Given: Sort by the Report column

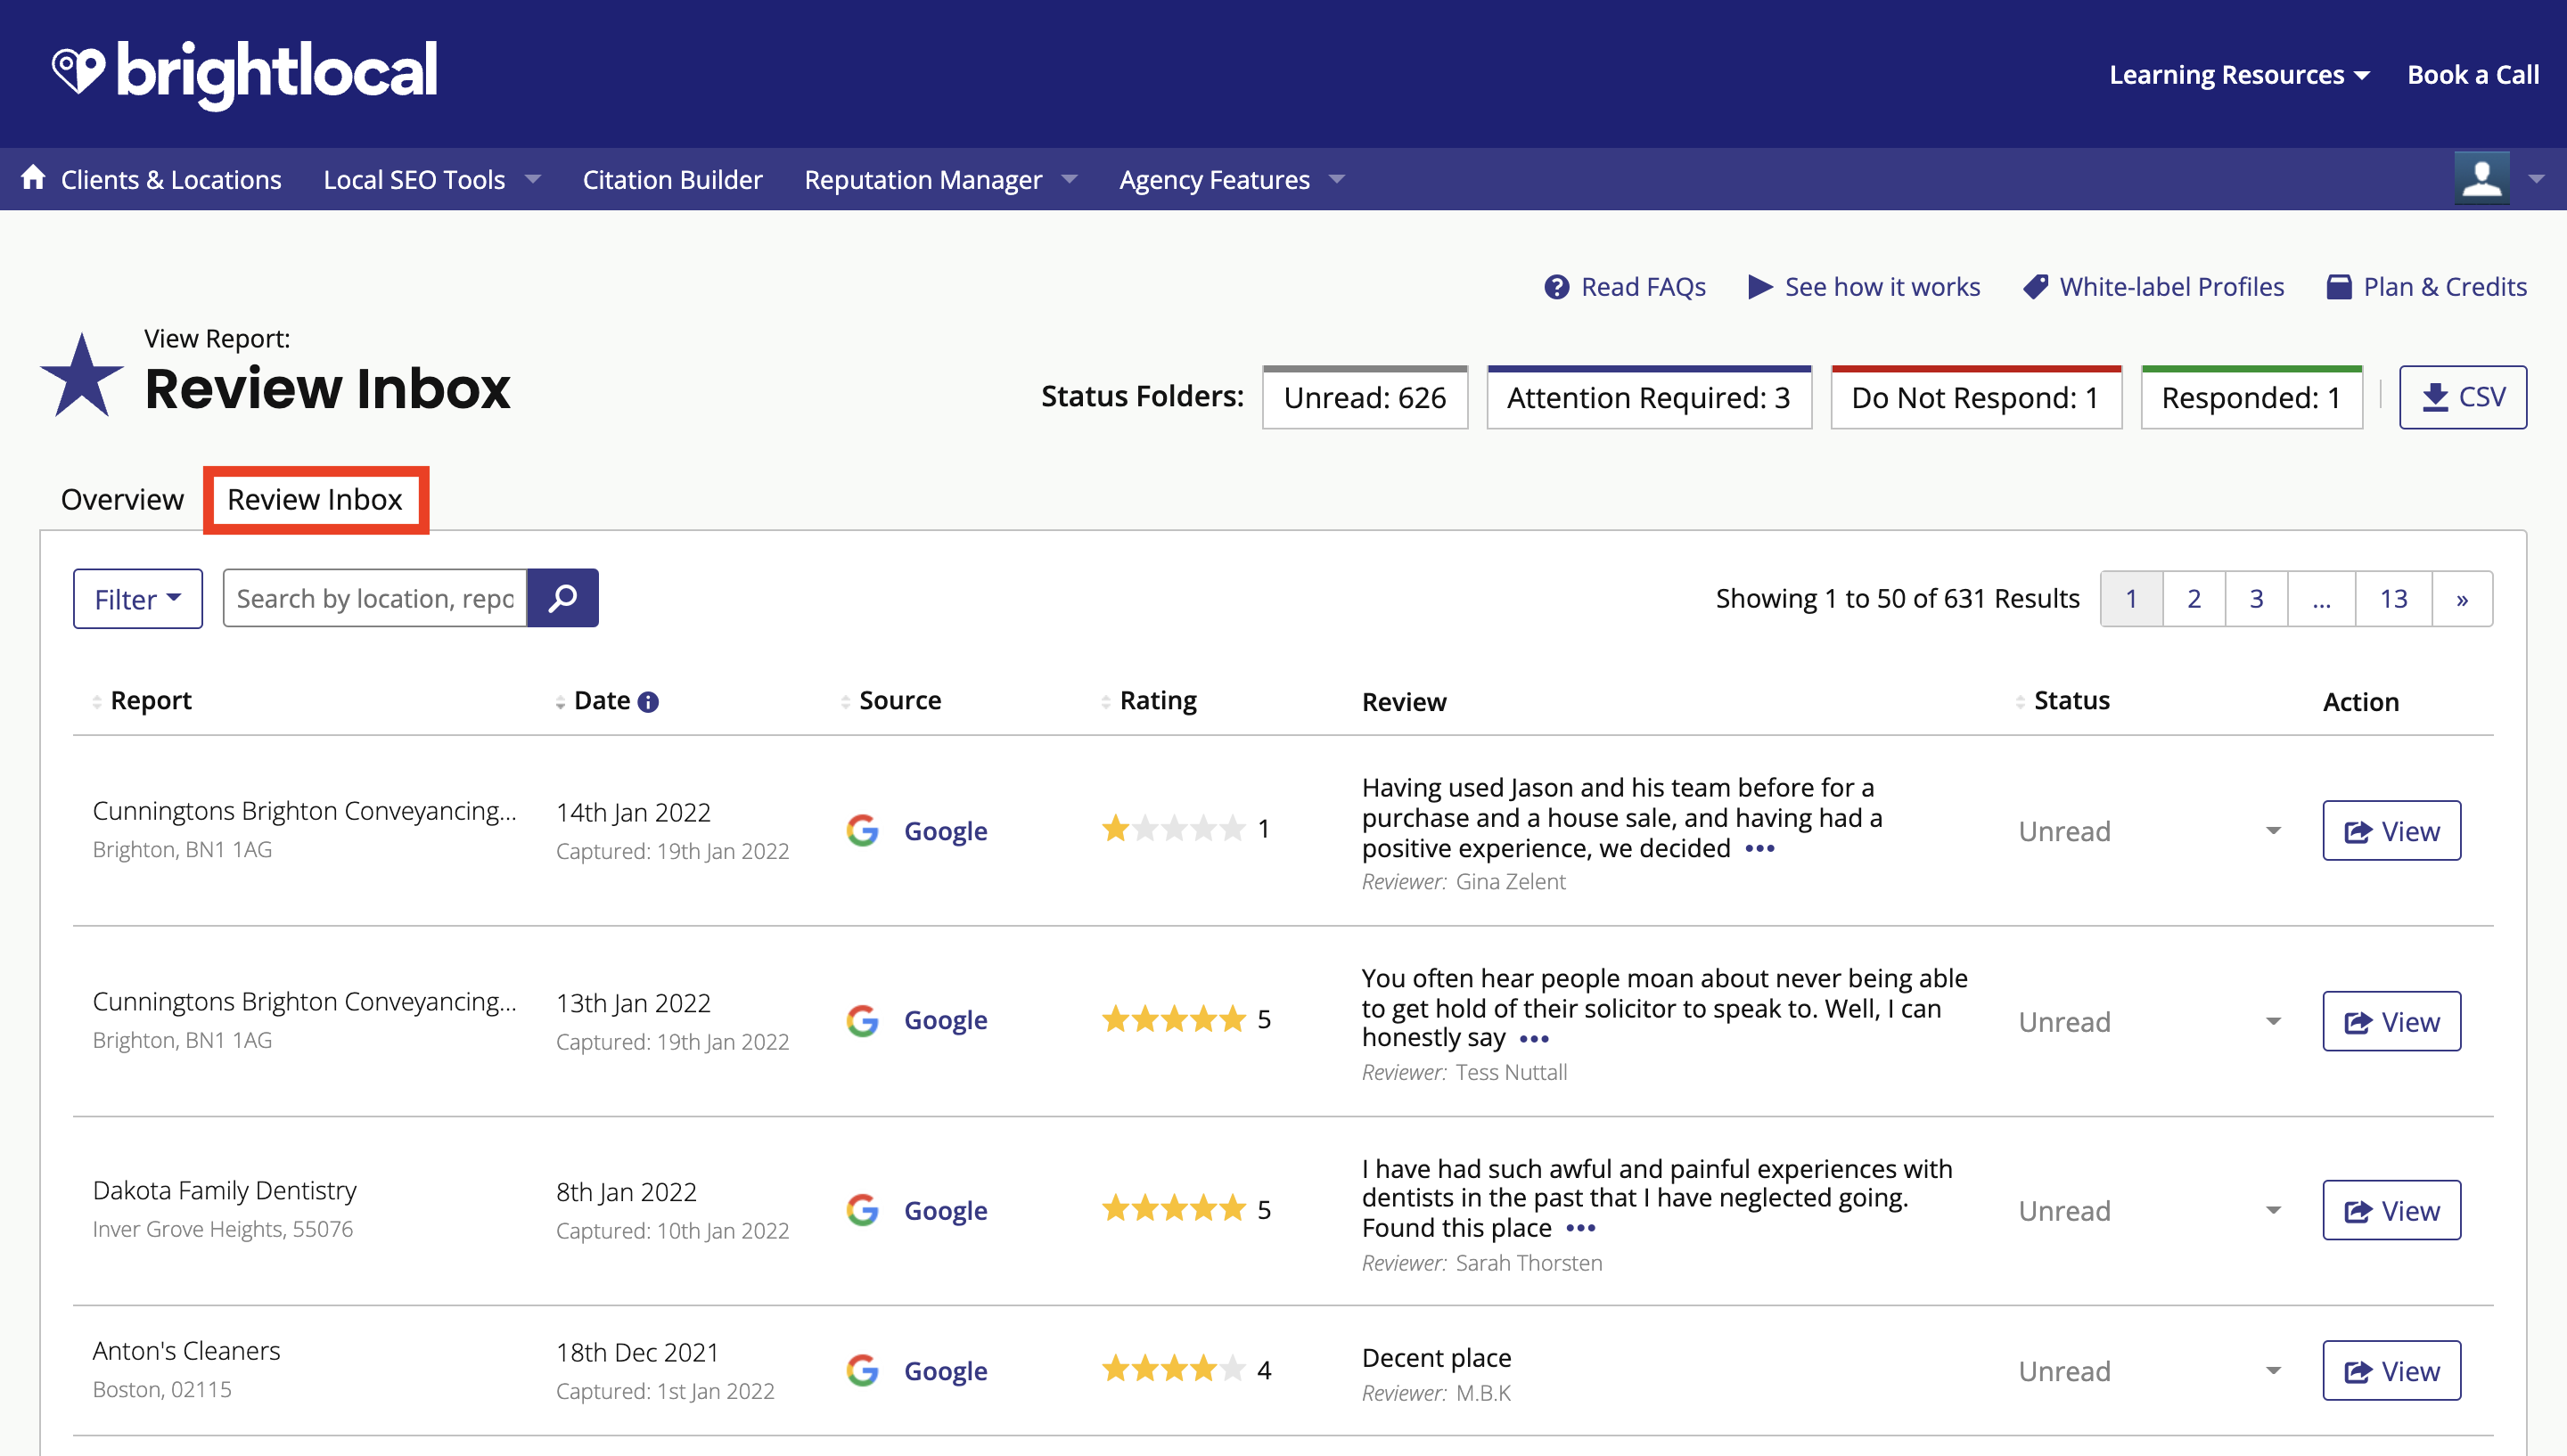Looking at the screenshot, I should (141, 701).
